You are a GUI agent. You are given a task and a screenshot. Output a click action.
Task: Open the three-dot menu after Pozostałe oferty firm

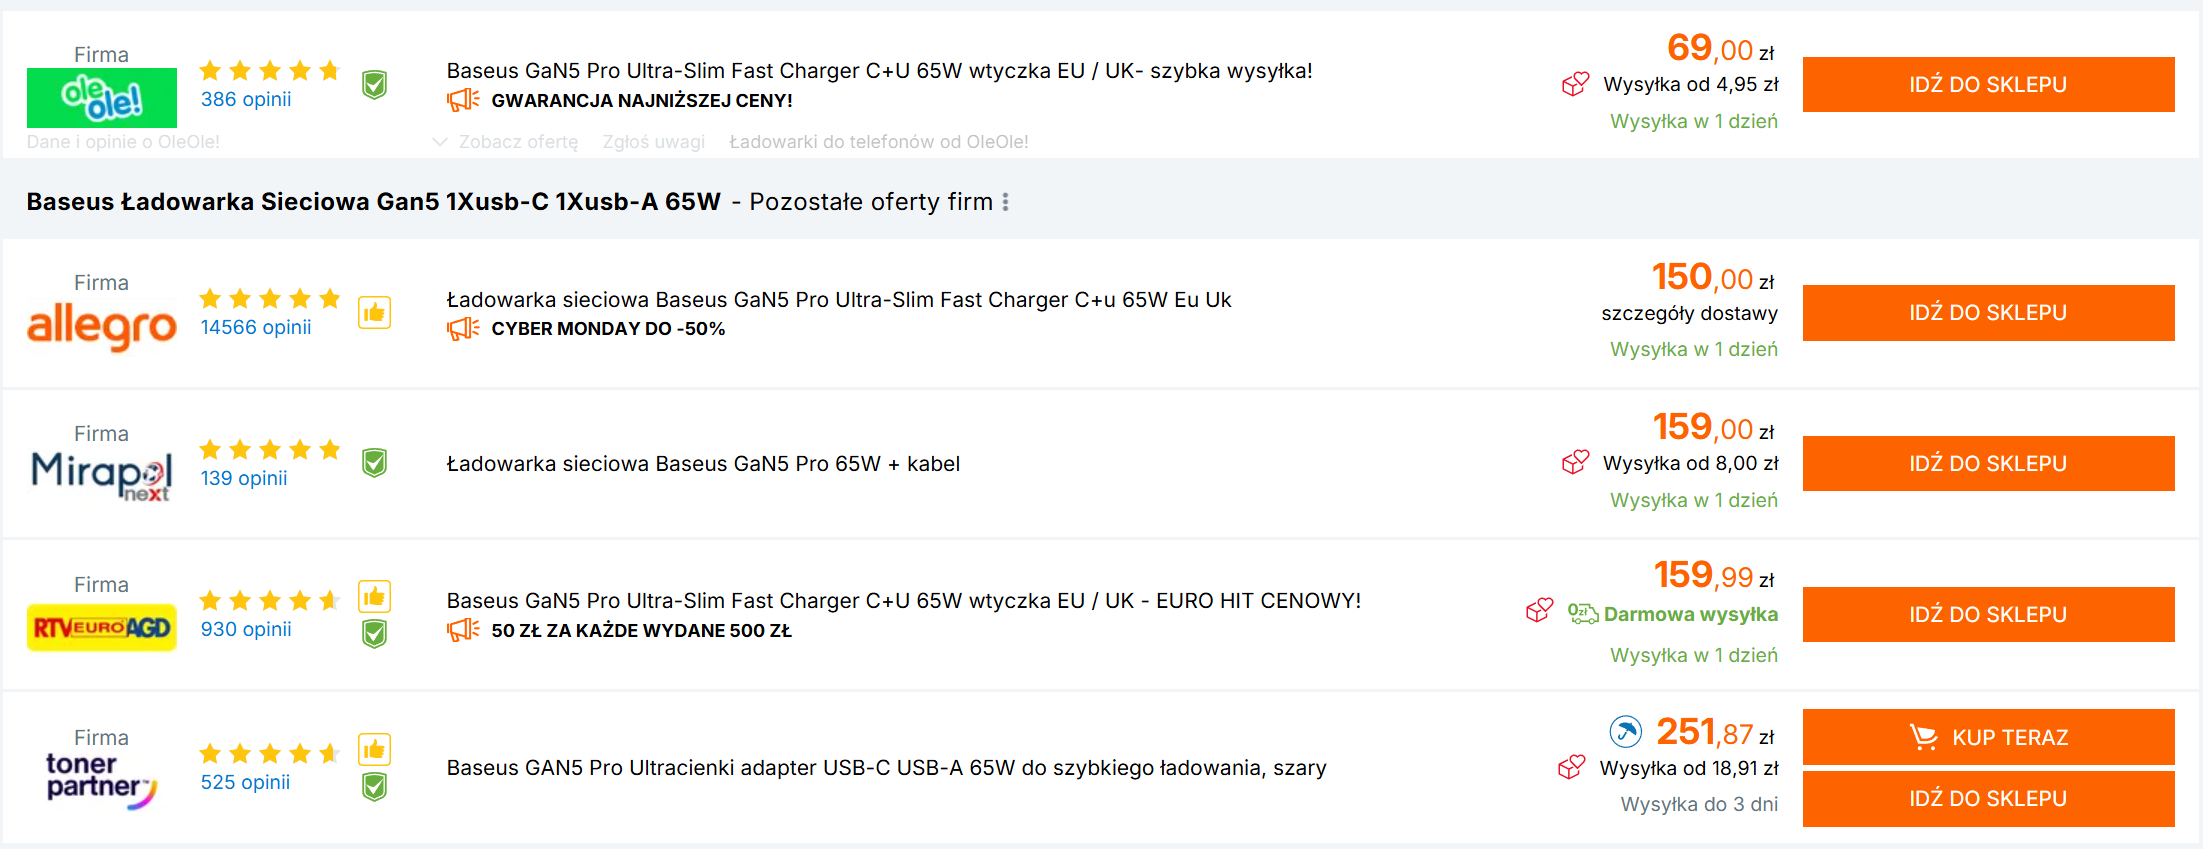click(1005, 202)
